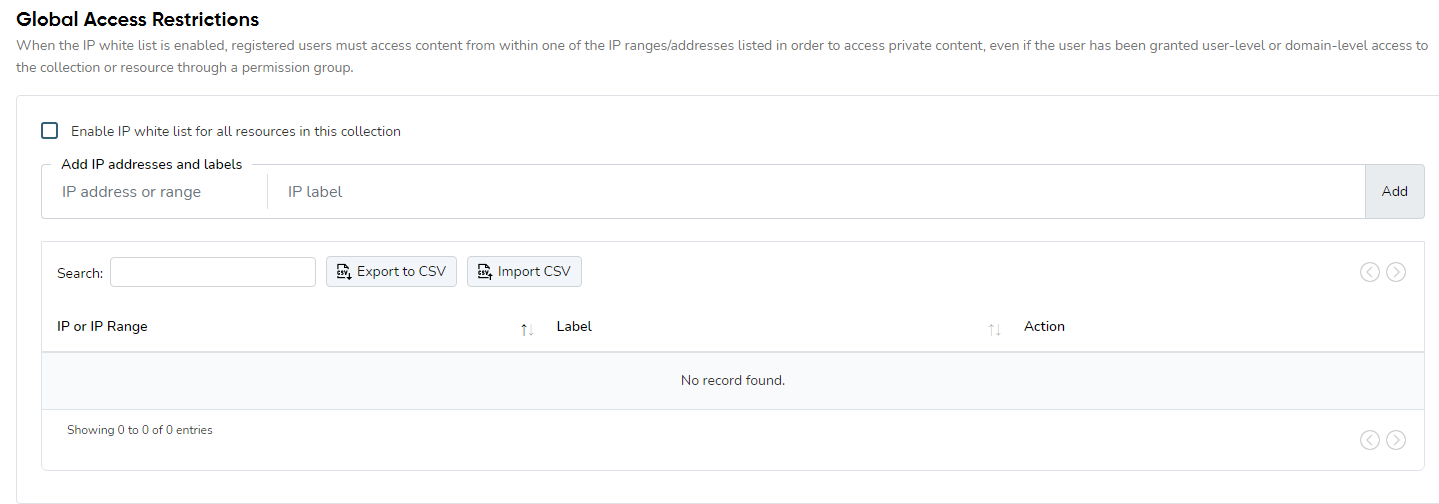Screen dimensions: 1439x504
Task: Sort using the Label column sort arrows
Action: 994,329
